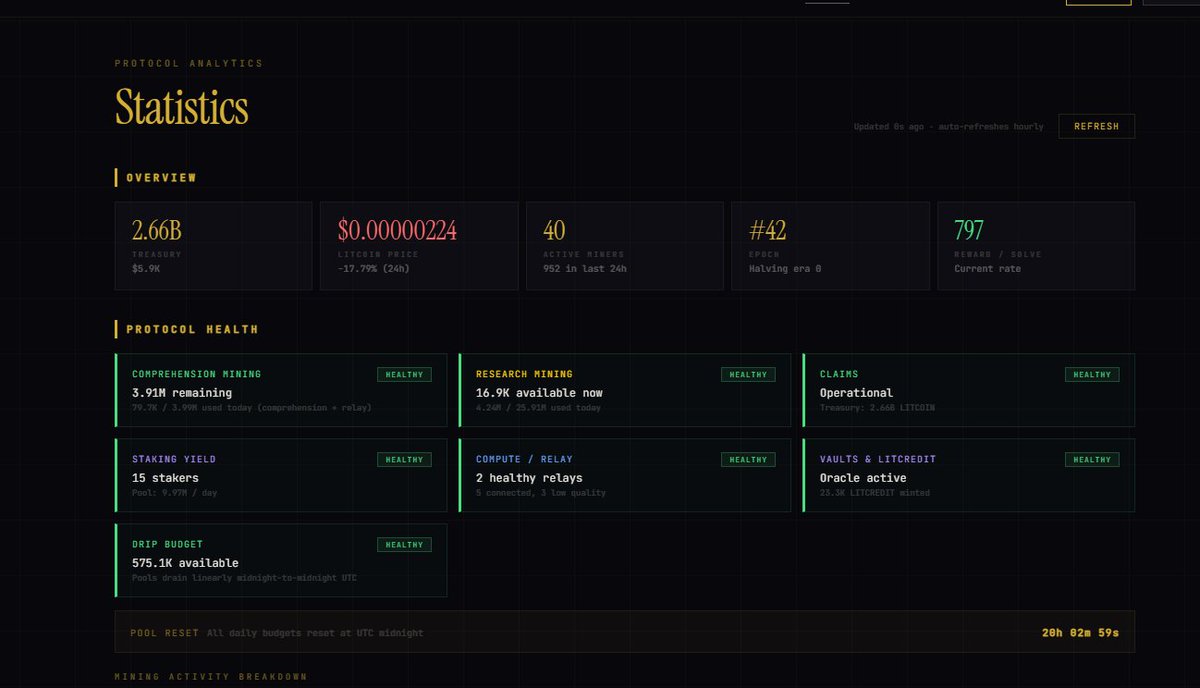Viewport: 1200px width, 688px height.
Task: Click the COMPREHENSION MINING card title
Action: 196,374
